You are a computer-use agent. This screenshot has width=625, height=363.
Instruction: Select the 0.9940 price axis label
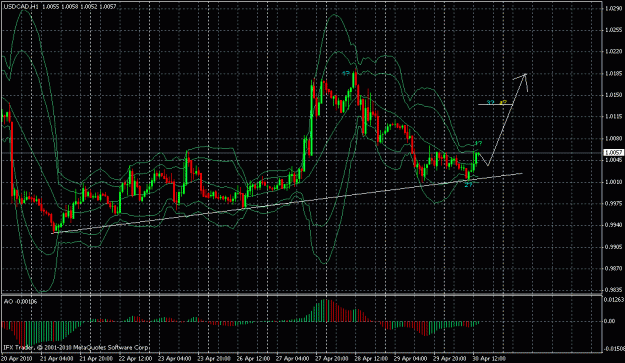pyautogui.click(x=613, y=225)
